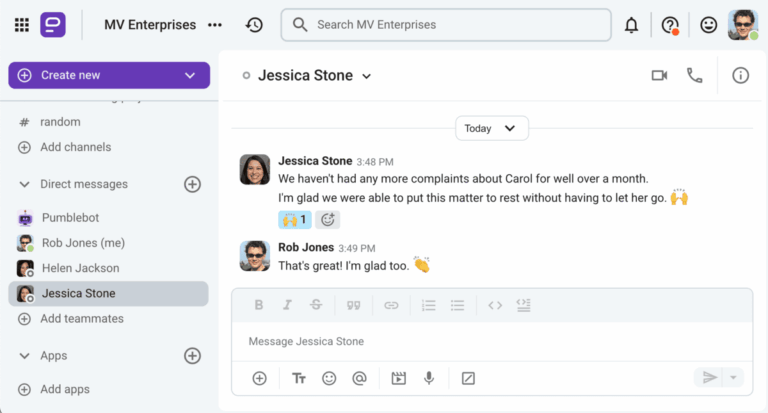Collapse the Direct messages section

(x=25, y=184)
